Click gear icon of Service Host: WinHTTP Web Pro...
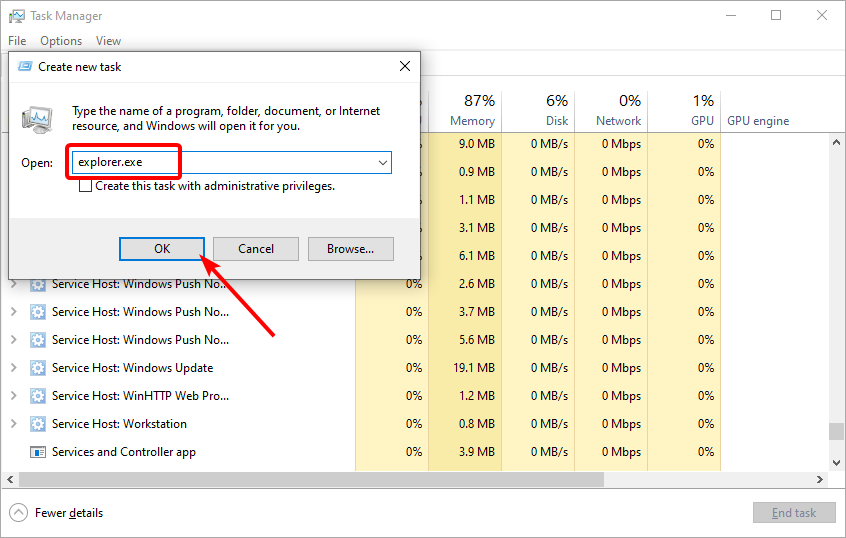Screen dimensions: 846x538 38,396
